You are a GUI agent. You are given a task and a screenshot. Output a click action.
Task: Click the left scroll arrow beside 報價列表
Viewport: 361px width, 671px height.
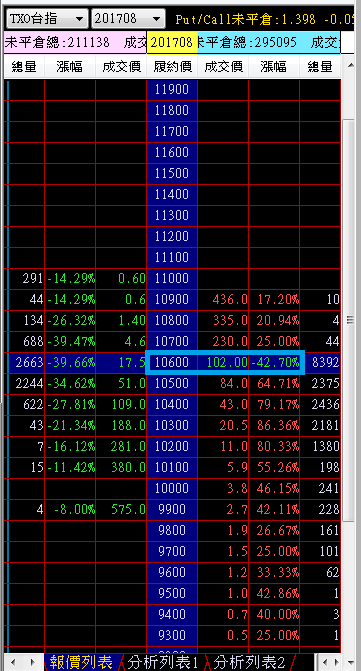point(14,662)
